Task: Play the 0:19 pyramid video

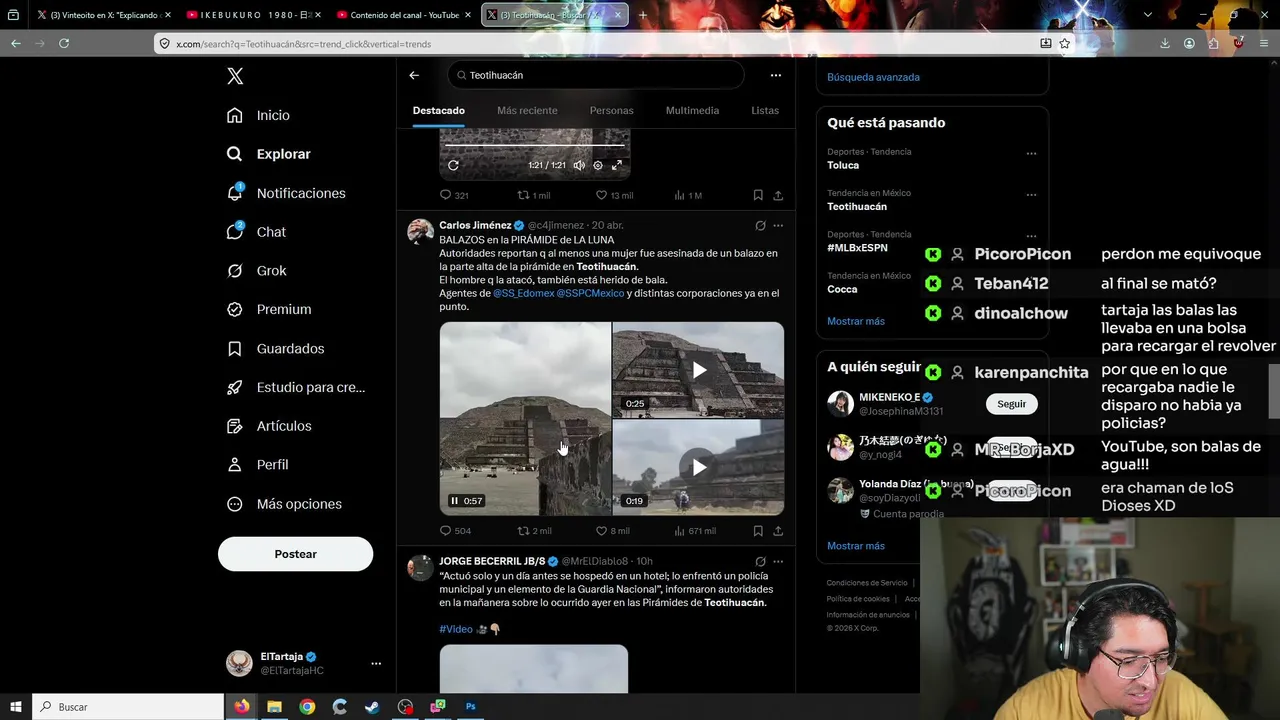Action: pos(699,467)
